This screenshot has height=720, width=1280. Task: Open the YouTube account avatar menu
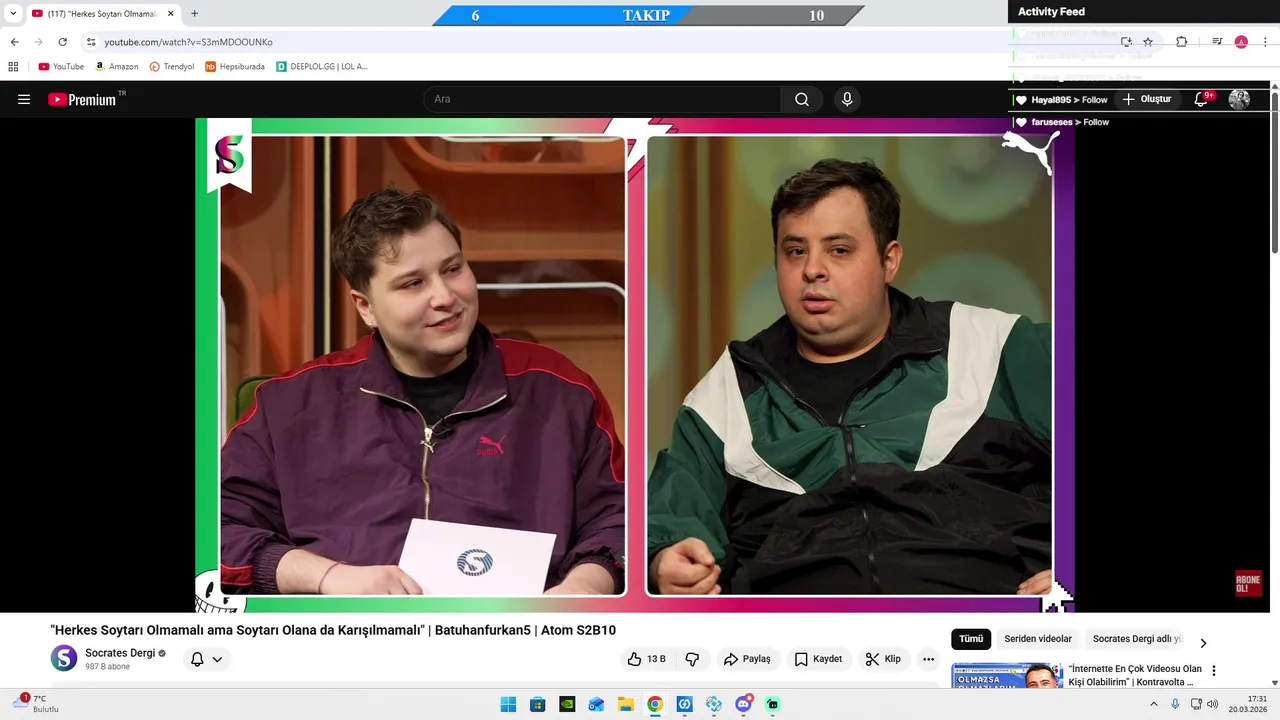tap(1239, 99)
